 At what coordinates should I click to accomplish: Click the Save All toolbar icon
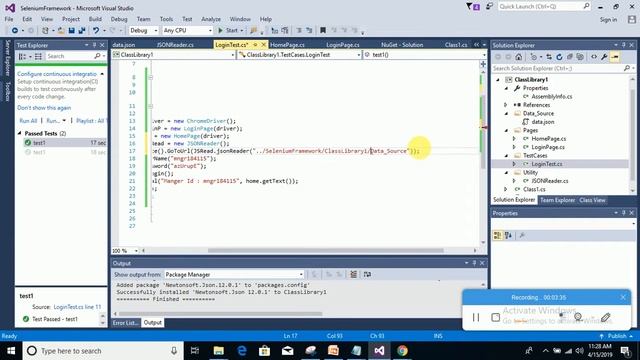pyautogui.click(x=82, y=31)
